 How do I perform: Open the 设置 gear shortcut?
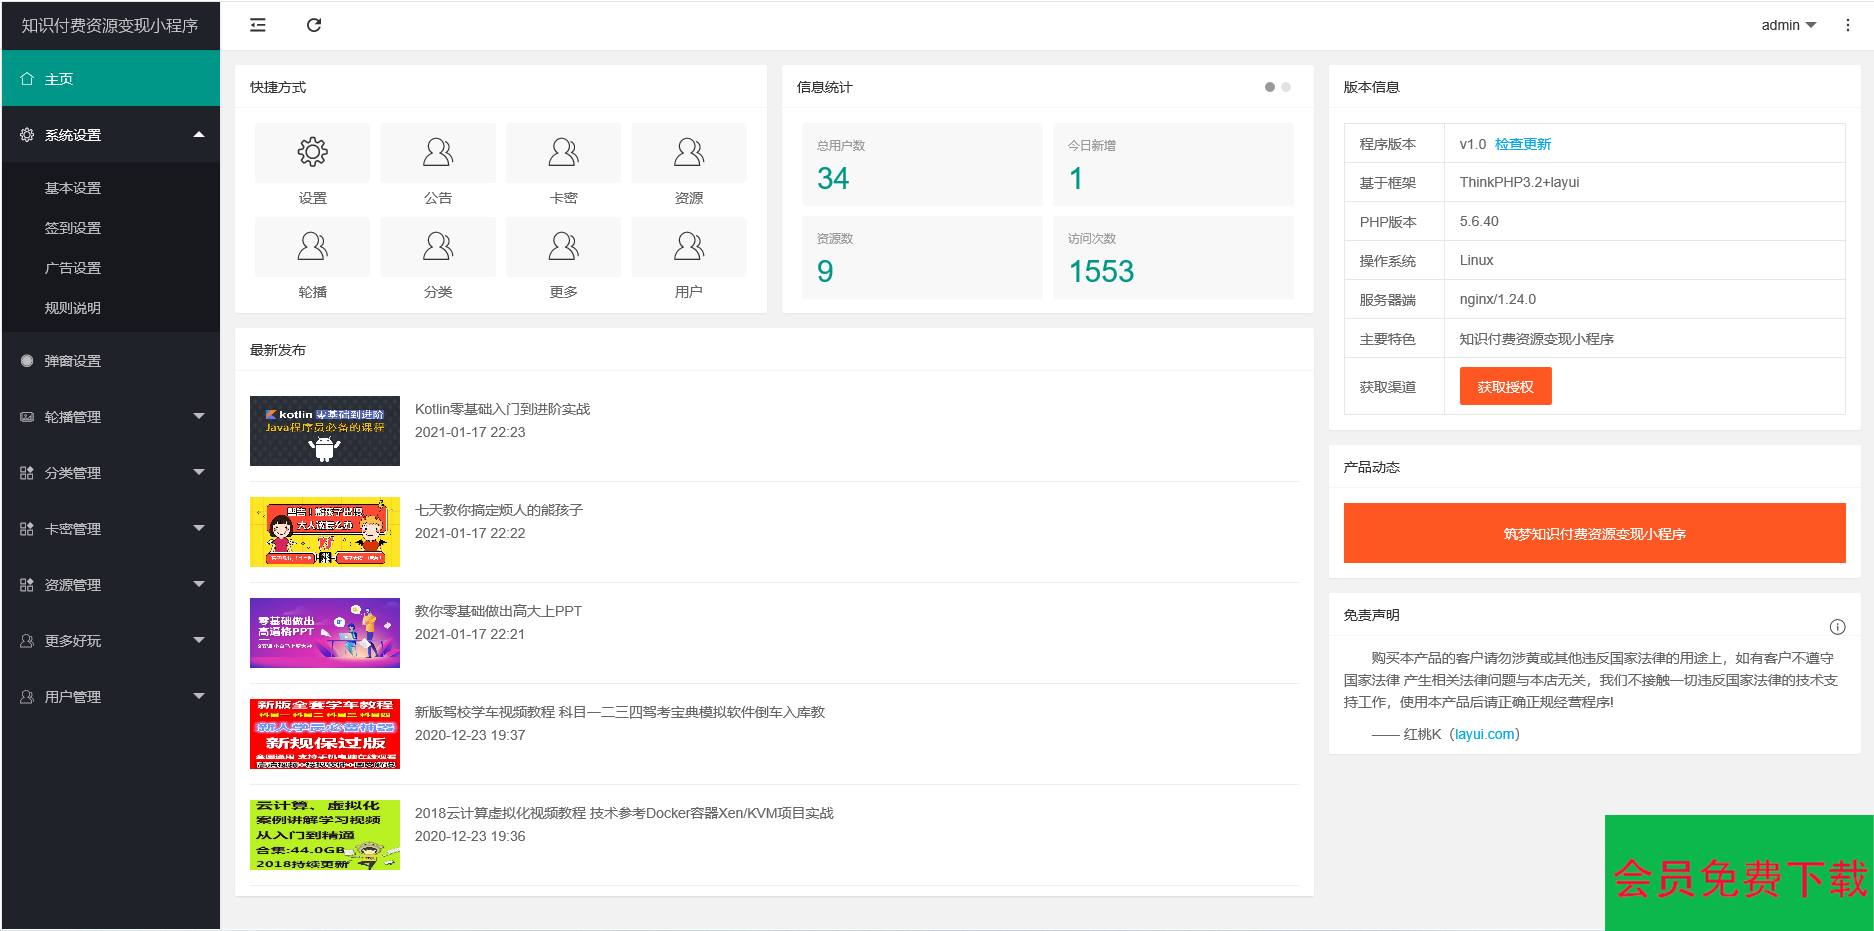click(x=312, y=153)
